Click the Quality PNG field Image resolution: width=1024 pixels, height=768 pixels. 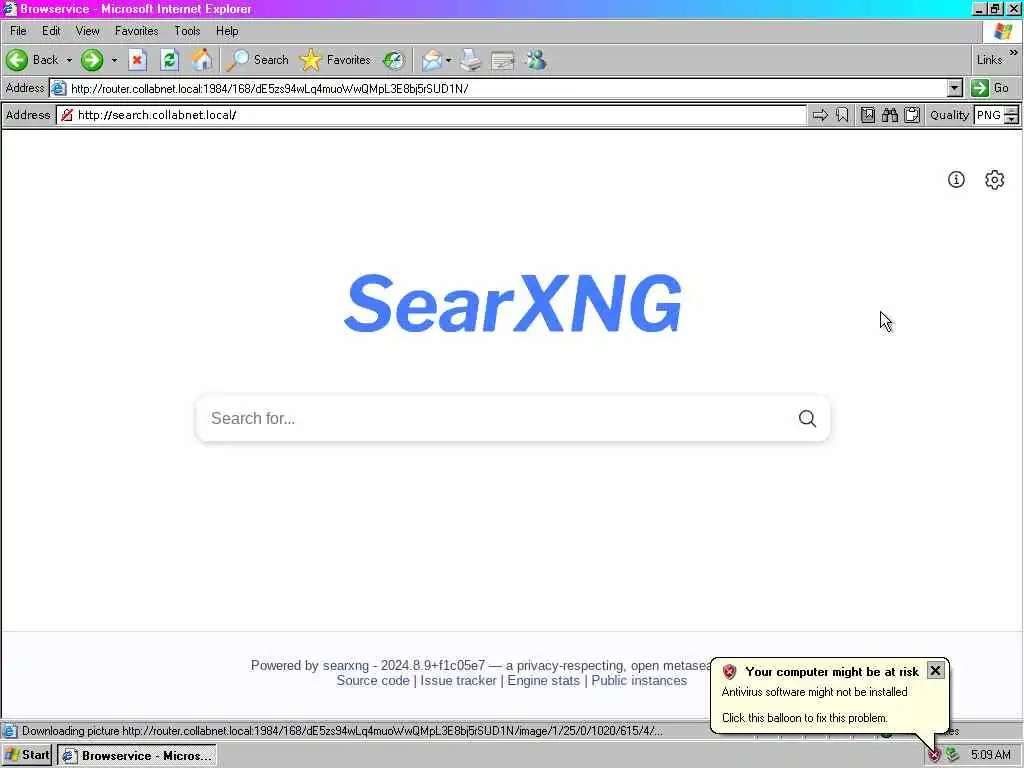click(989, 115)
